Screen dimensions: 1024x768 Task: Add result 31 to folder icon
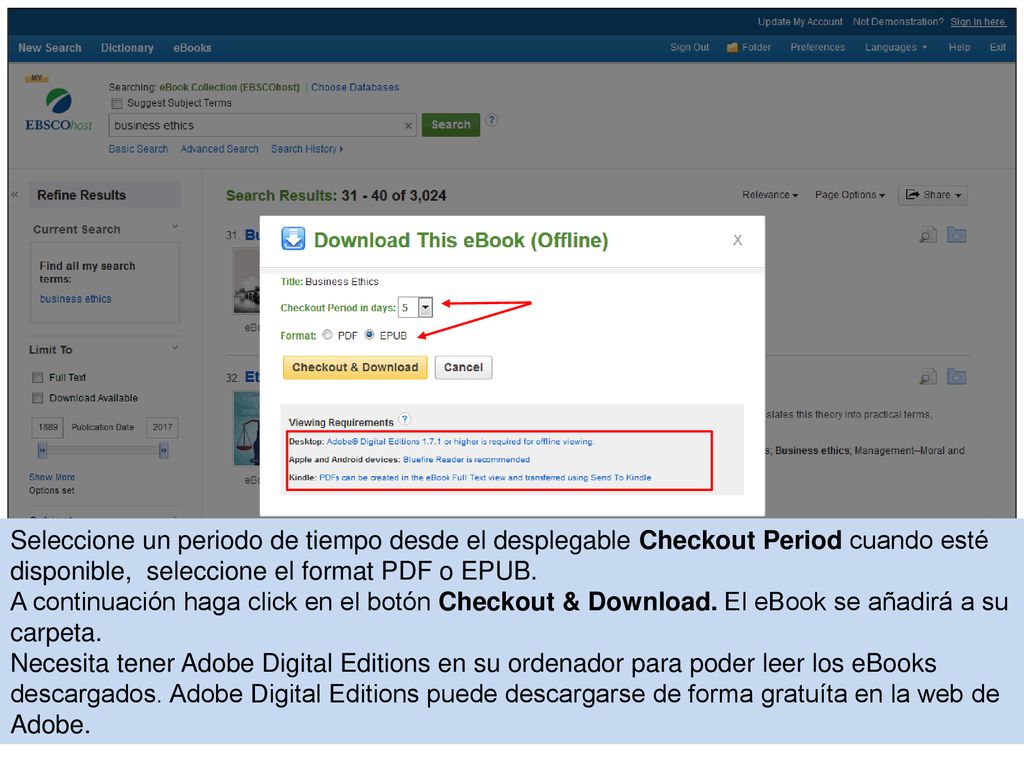coord(957,235)
